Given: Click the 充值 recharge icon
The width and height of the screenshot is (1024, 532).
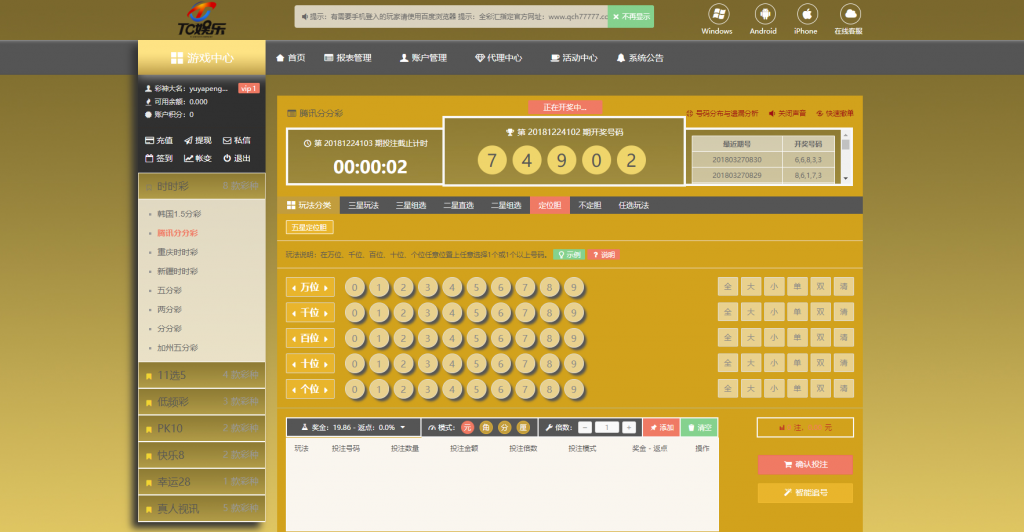Looking at the screenshot, I should [x=159, y=140].
